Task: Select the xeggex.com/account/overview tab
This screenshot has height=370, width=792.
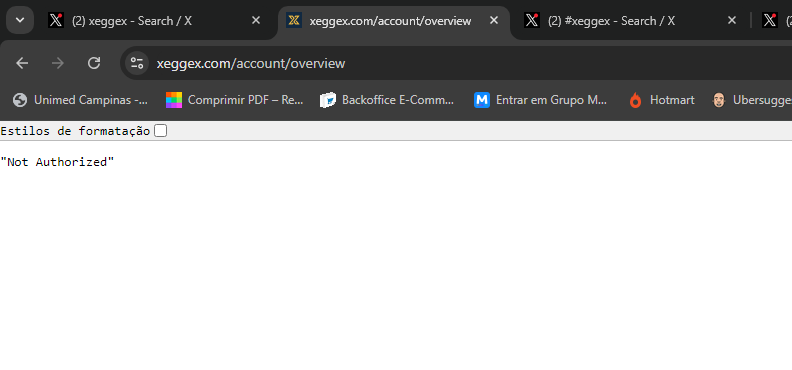Action: 394,21
